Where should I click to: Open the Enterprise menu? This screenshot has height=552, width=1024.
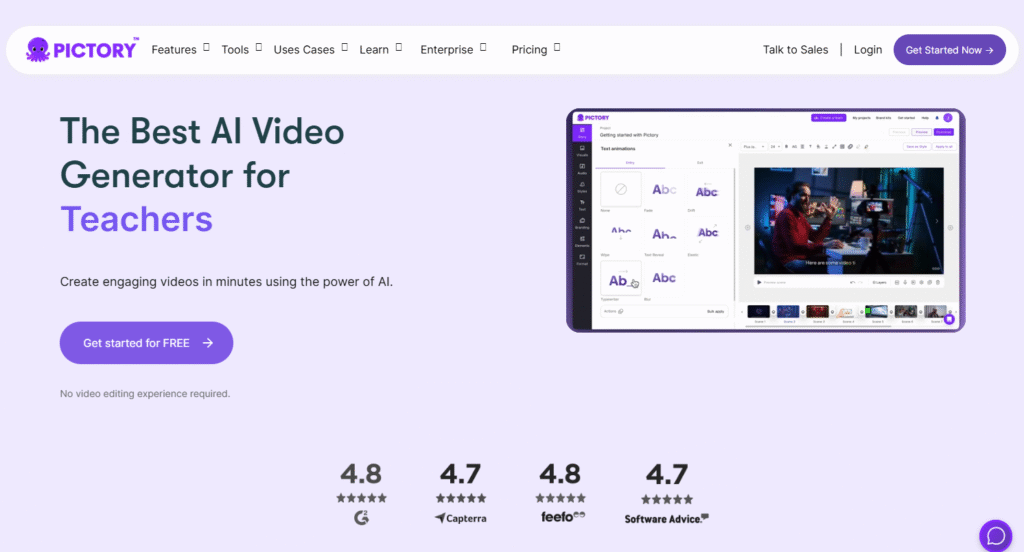tap(453, 50)
